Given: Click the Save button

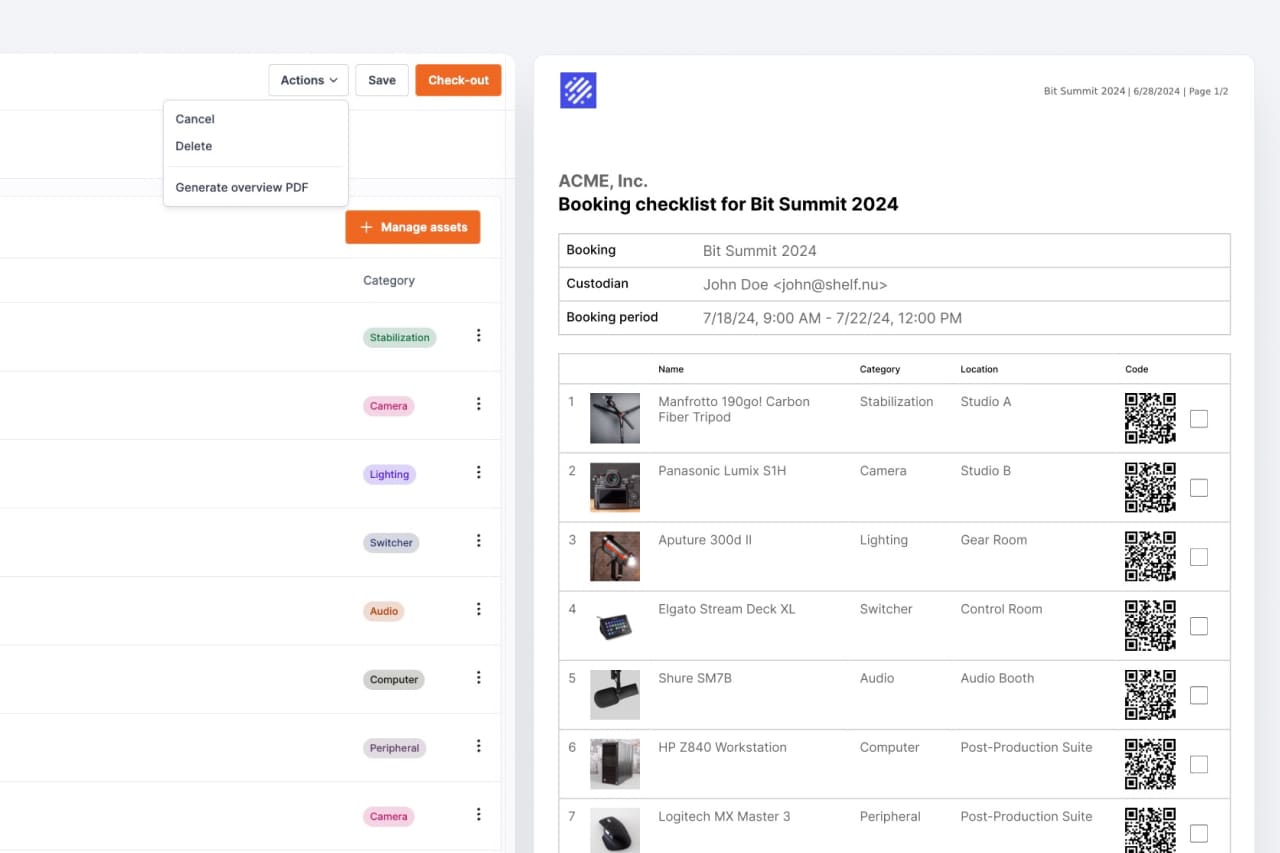Looking at the screenshot, I should [x=381, y=79].
